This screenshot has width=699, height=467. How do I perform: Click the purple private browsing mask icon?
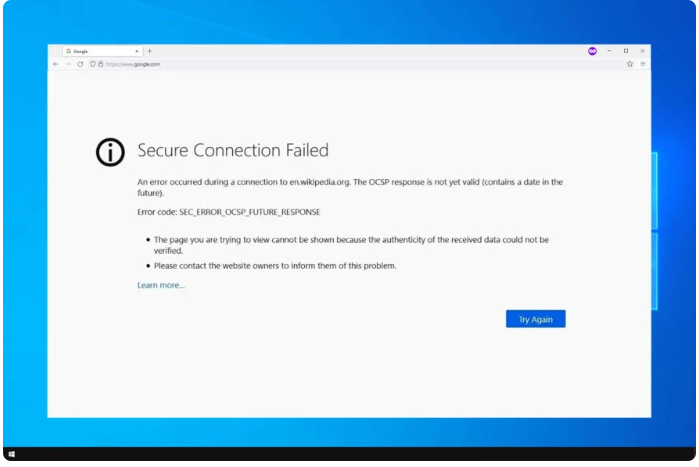click(x=592, y=51)
